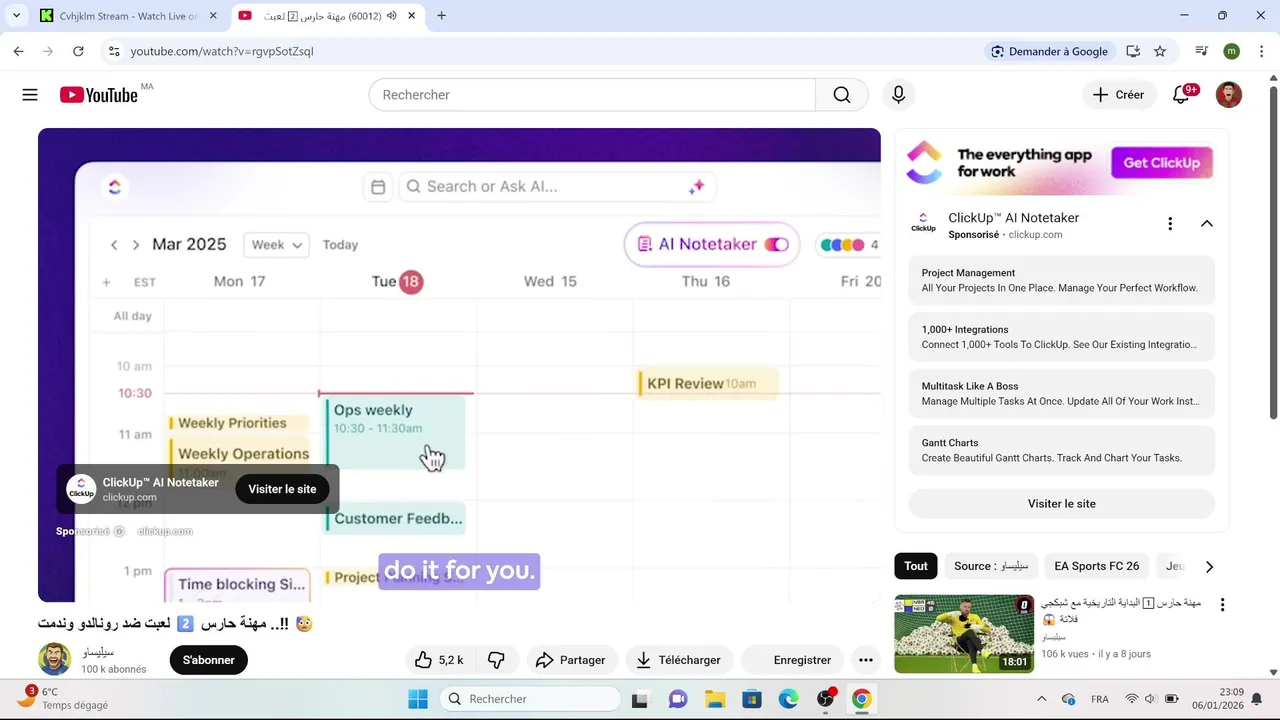Viewport: 1280px width, 720px height.
Task: Open Chrome profile 'm' avatar
Action: click(1232, 51)
